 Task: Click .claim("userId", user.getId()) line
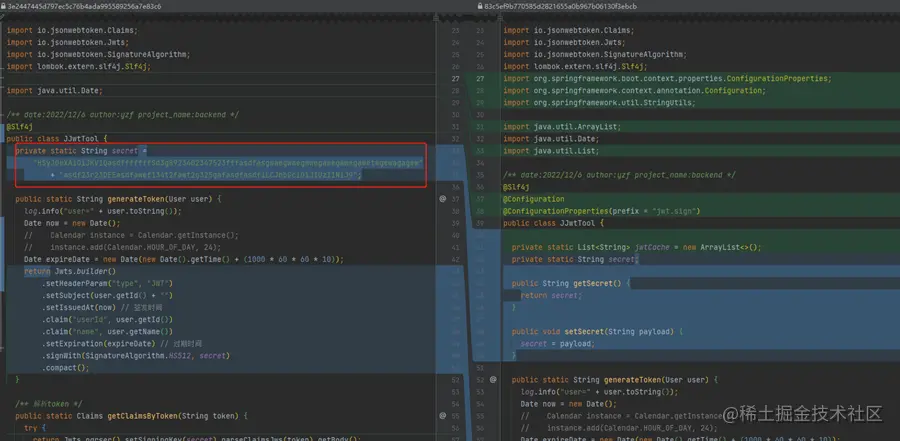[107, 320]
